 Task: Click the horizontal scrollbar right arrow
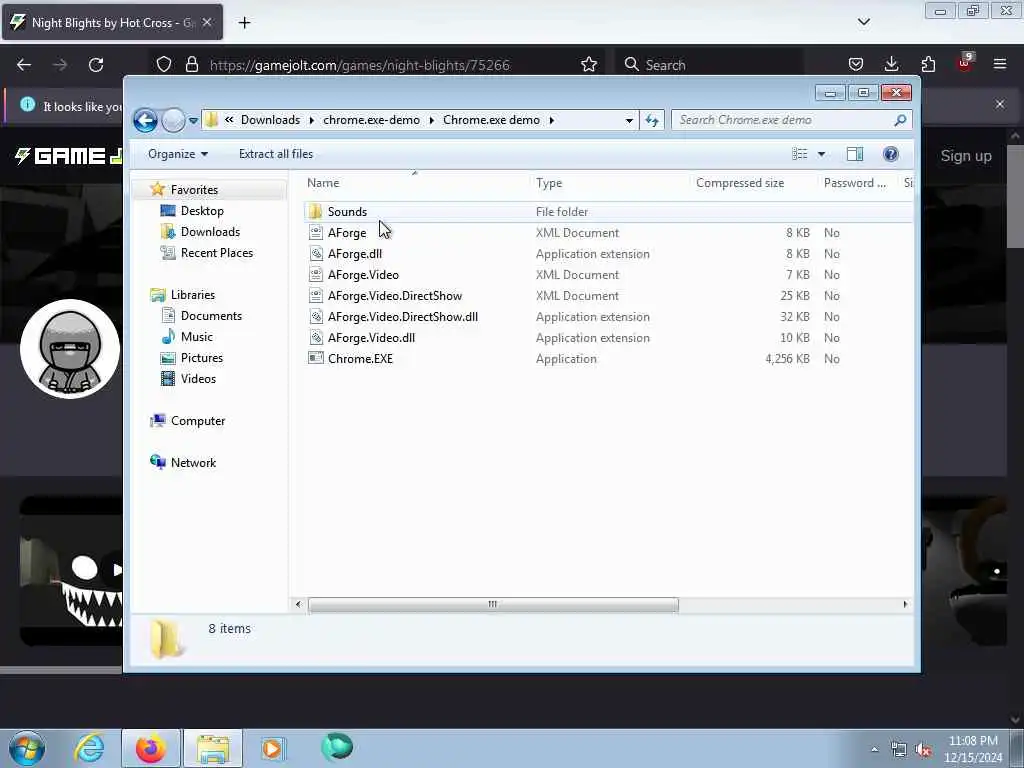[x=905, y=605]
